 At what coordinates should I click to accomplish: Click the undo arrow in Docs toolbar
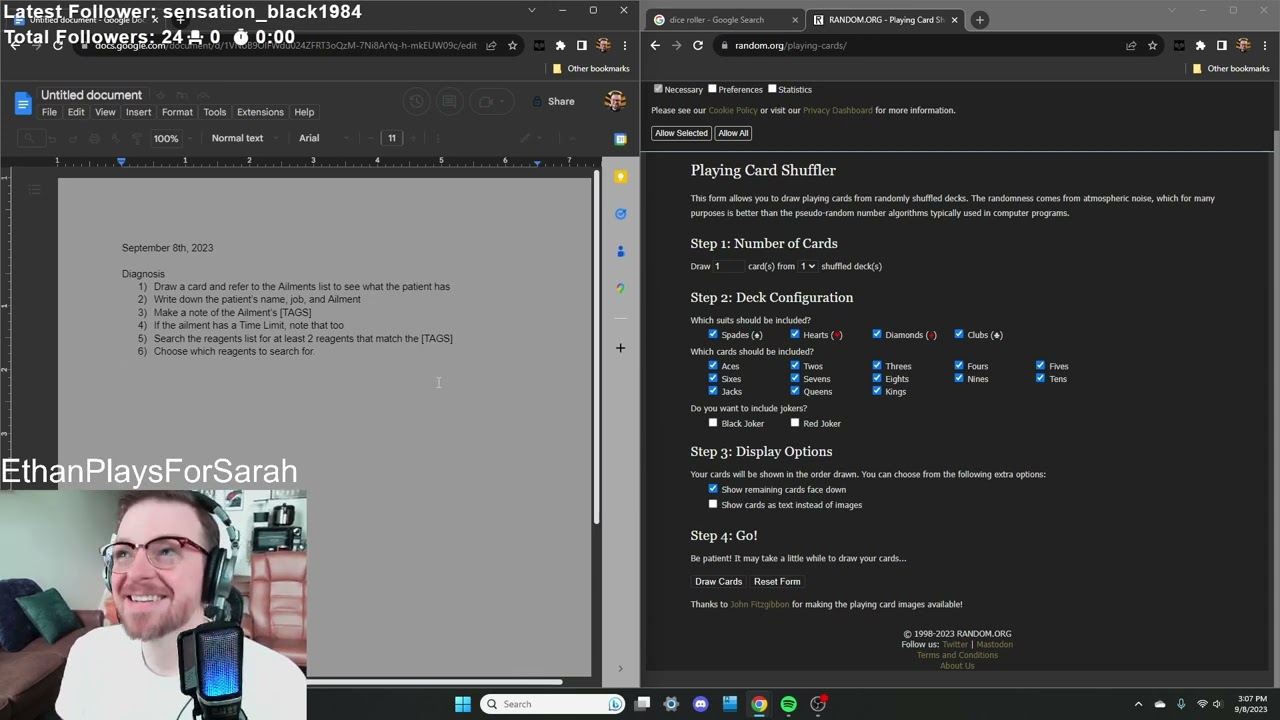click(53, 138)
